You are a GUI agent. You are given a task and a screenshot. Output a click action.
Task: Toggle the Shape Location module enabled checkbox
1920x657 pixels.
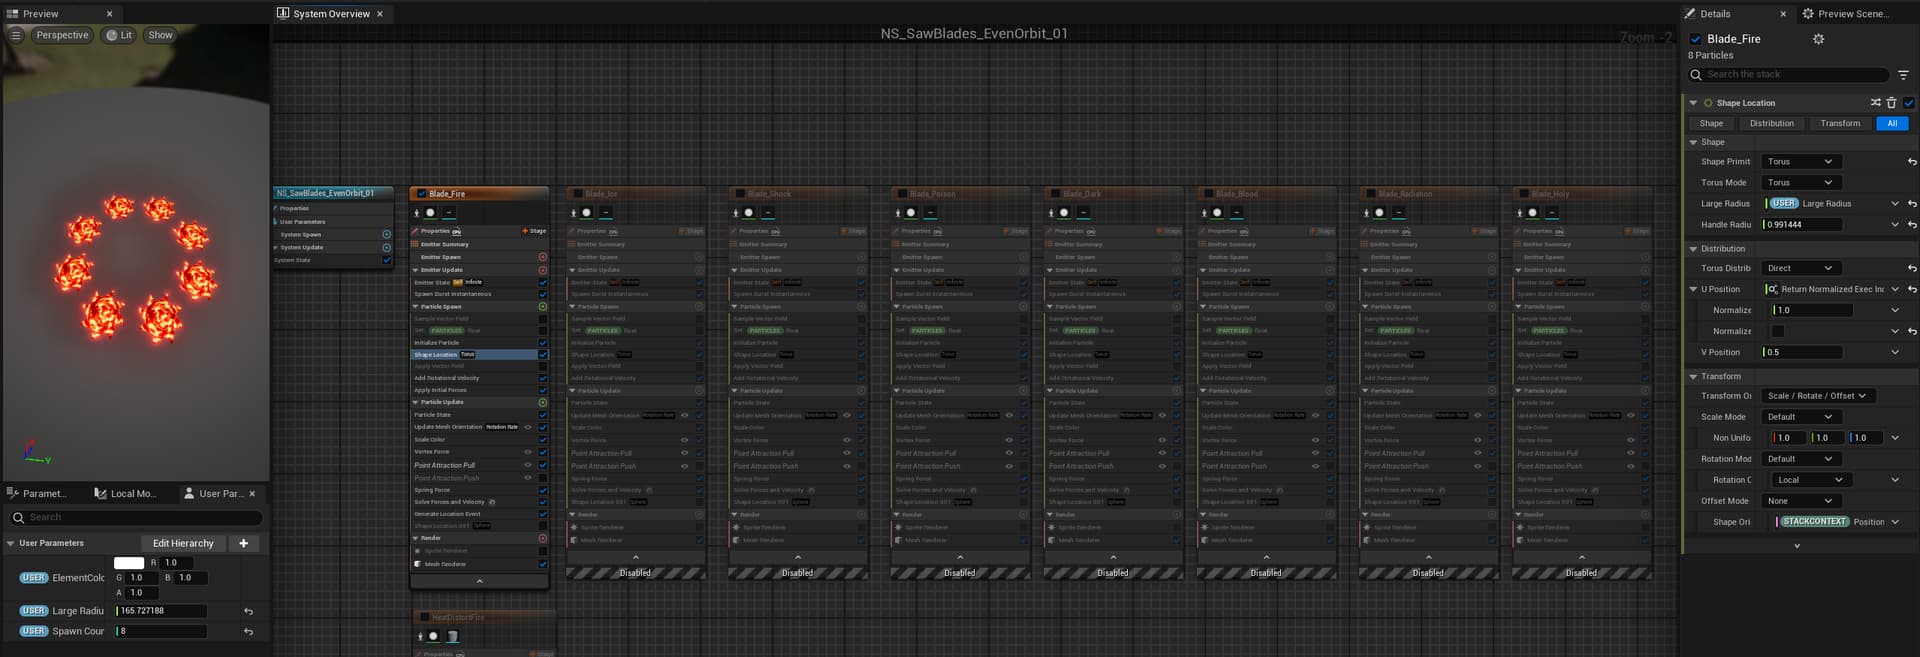click(x=1908, y=103)
